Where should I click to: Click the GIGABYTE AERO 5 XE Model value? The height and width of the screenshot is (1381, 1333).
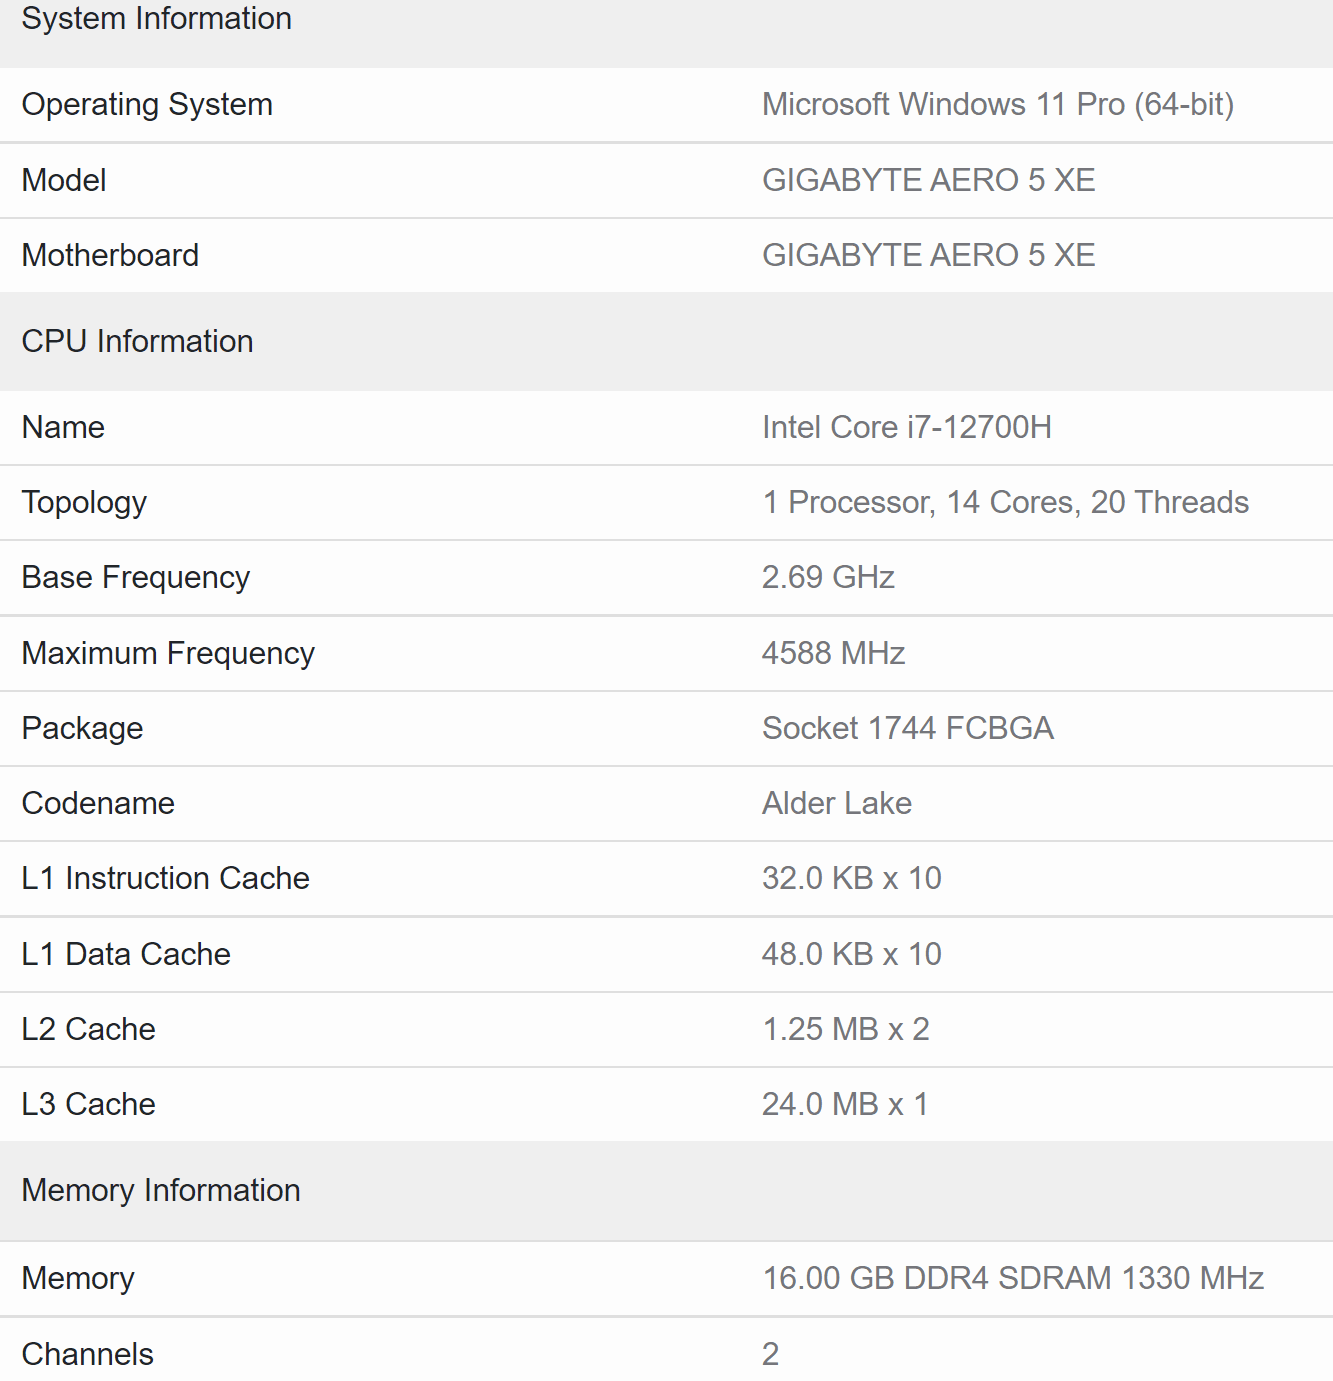click(928, 181)
